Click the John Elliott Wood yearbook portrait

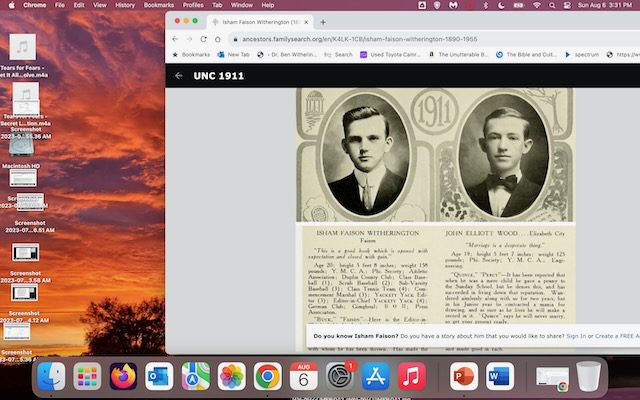(504, 156)
